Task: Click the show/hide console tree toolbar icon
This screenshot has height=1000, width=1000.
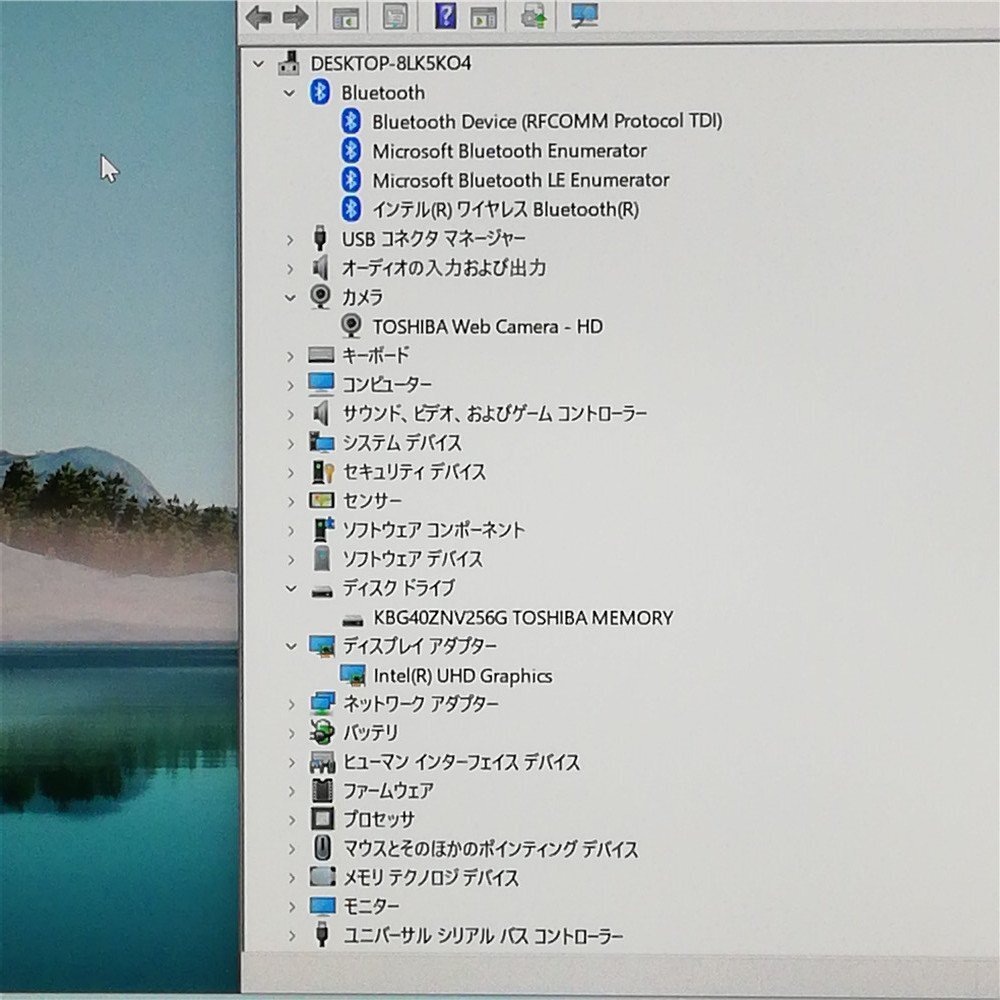Action: click(x=346, y=17)
